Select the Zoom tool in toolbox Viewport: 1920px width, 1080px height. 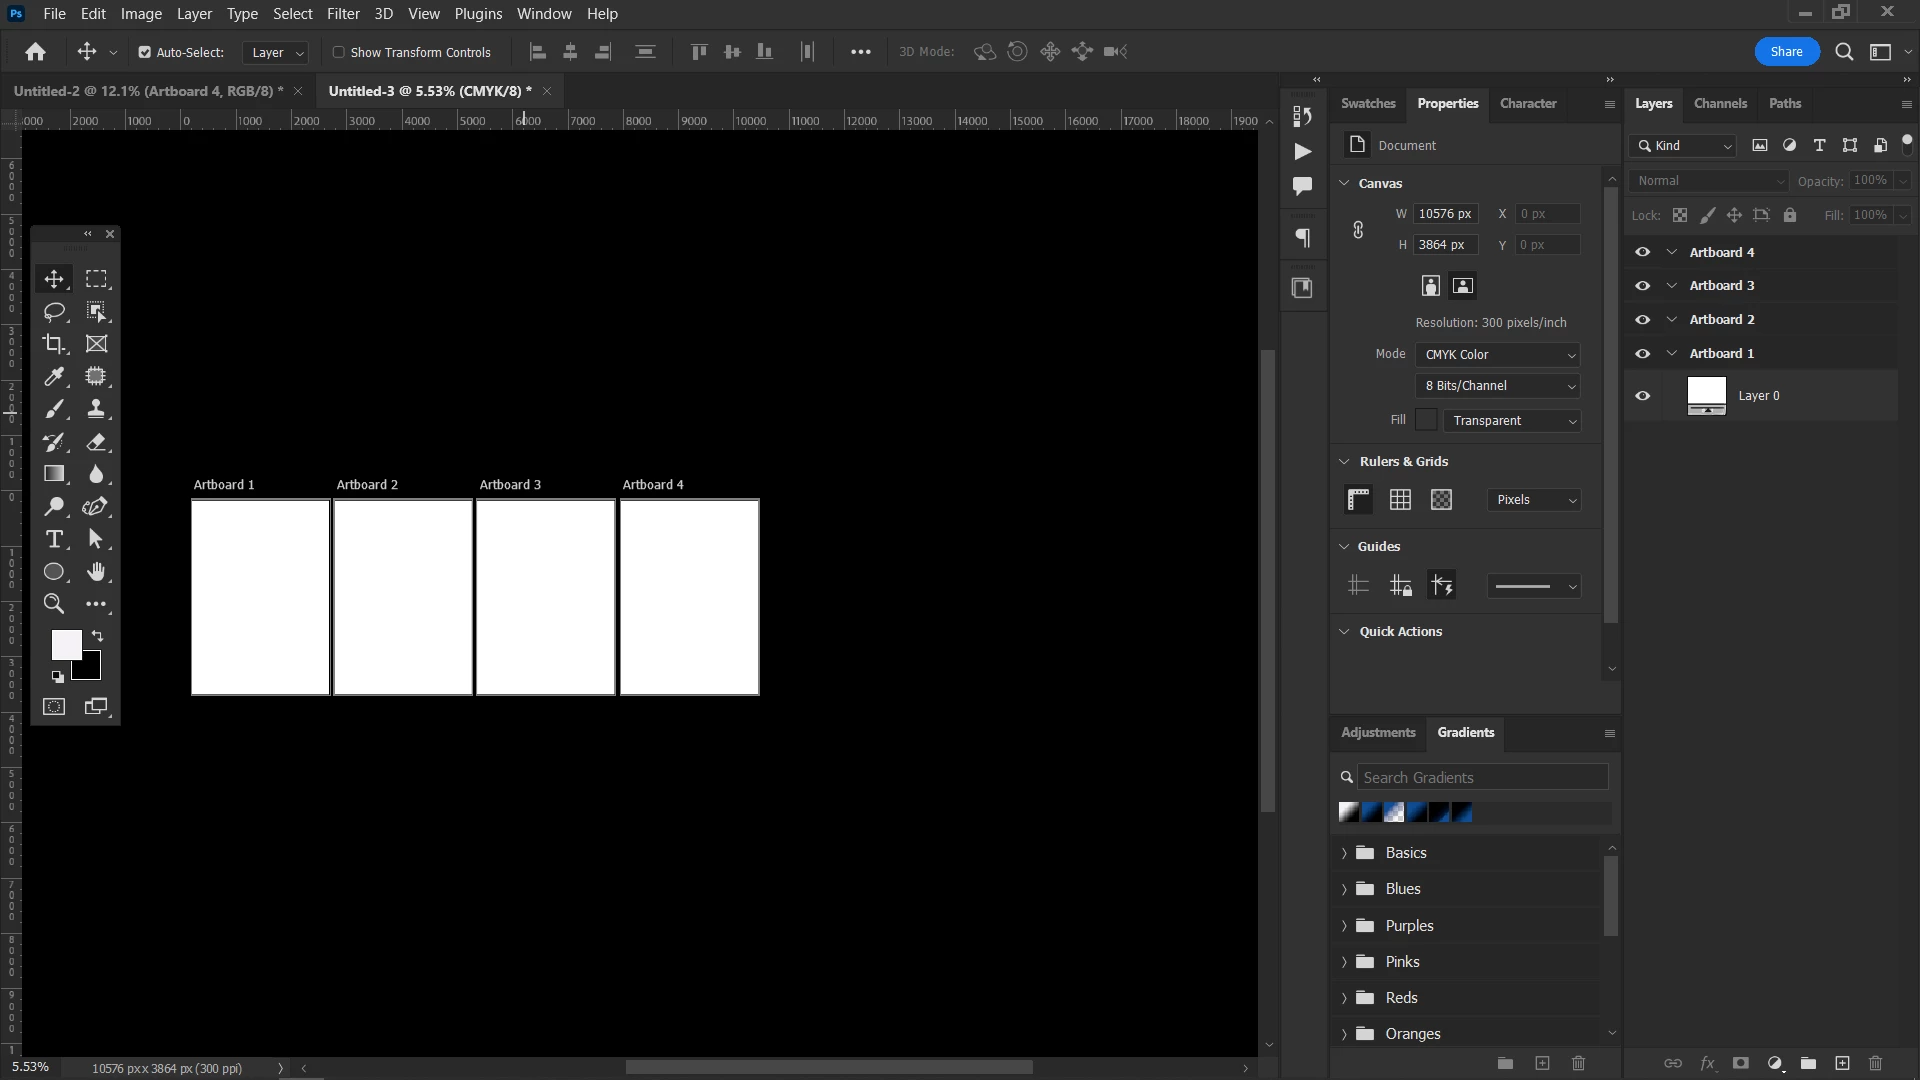pyautogui.click(x=54, y=604)
